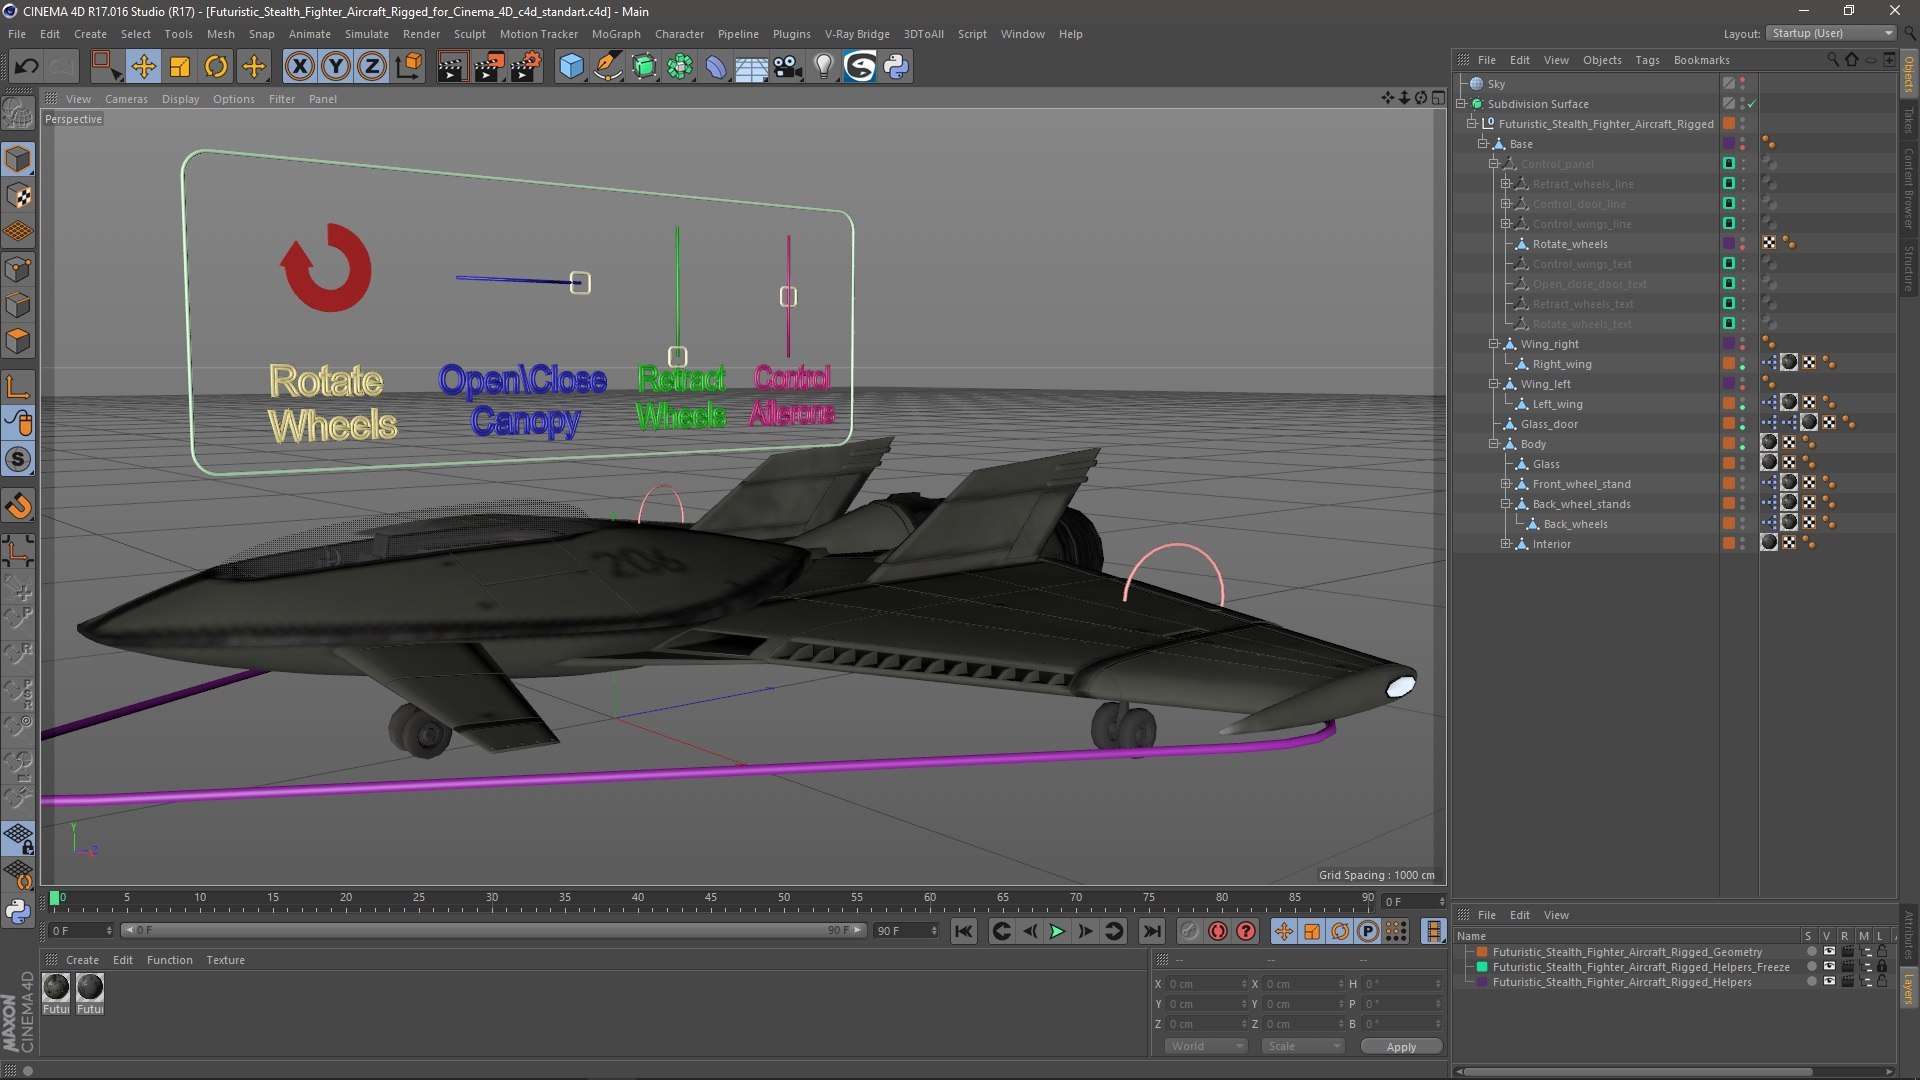Add a Light object
Image resolution: width=1920 pixels, height=1080 pixels.
[823, 67]
